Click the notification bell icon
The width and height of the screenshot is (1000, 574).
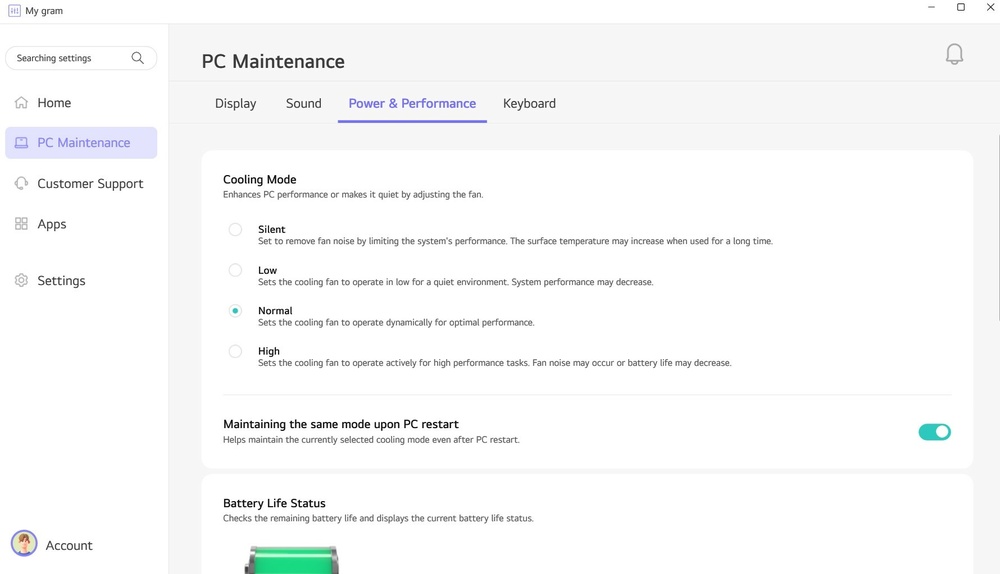tap(954, 54)
